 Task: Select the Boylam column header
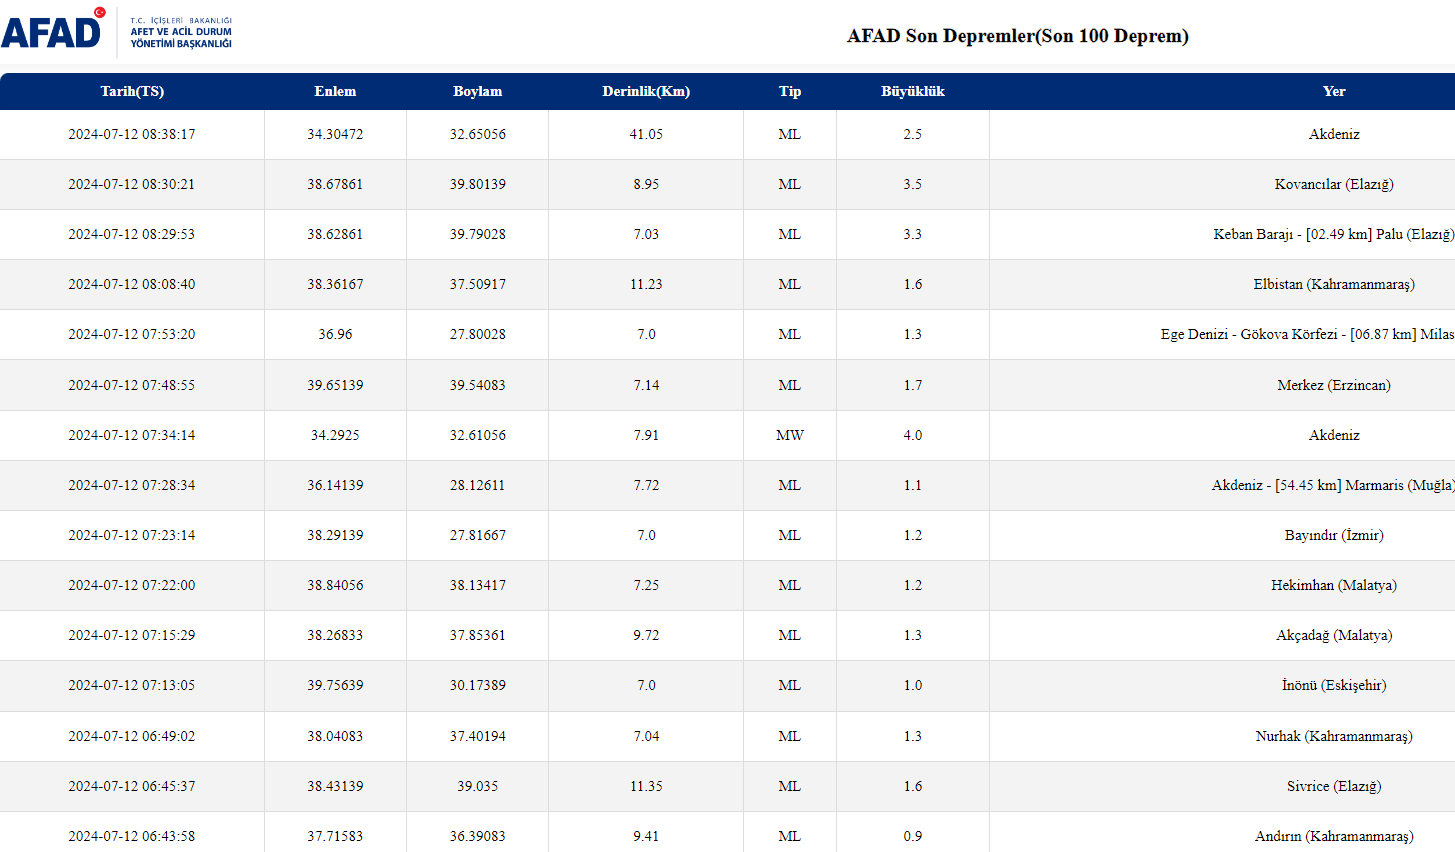pyautogui.click(x=477, y=91)
